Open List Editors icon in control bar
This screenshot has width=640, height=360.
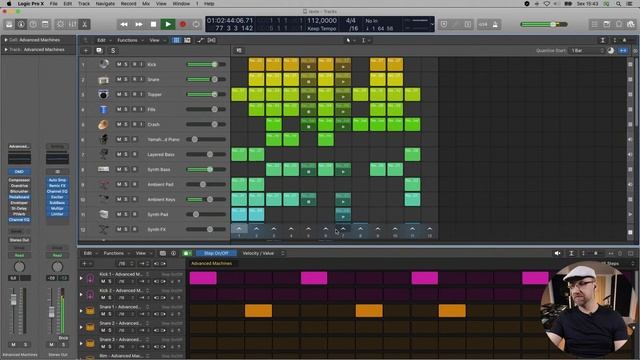coord(594,24)
